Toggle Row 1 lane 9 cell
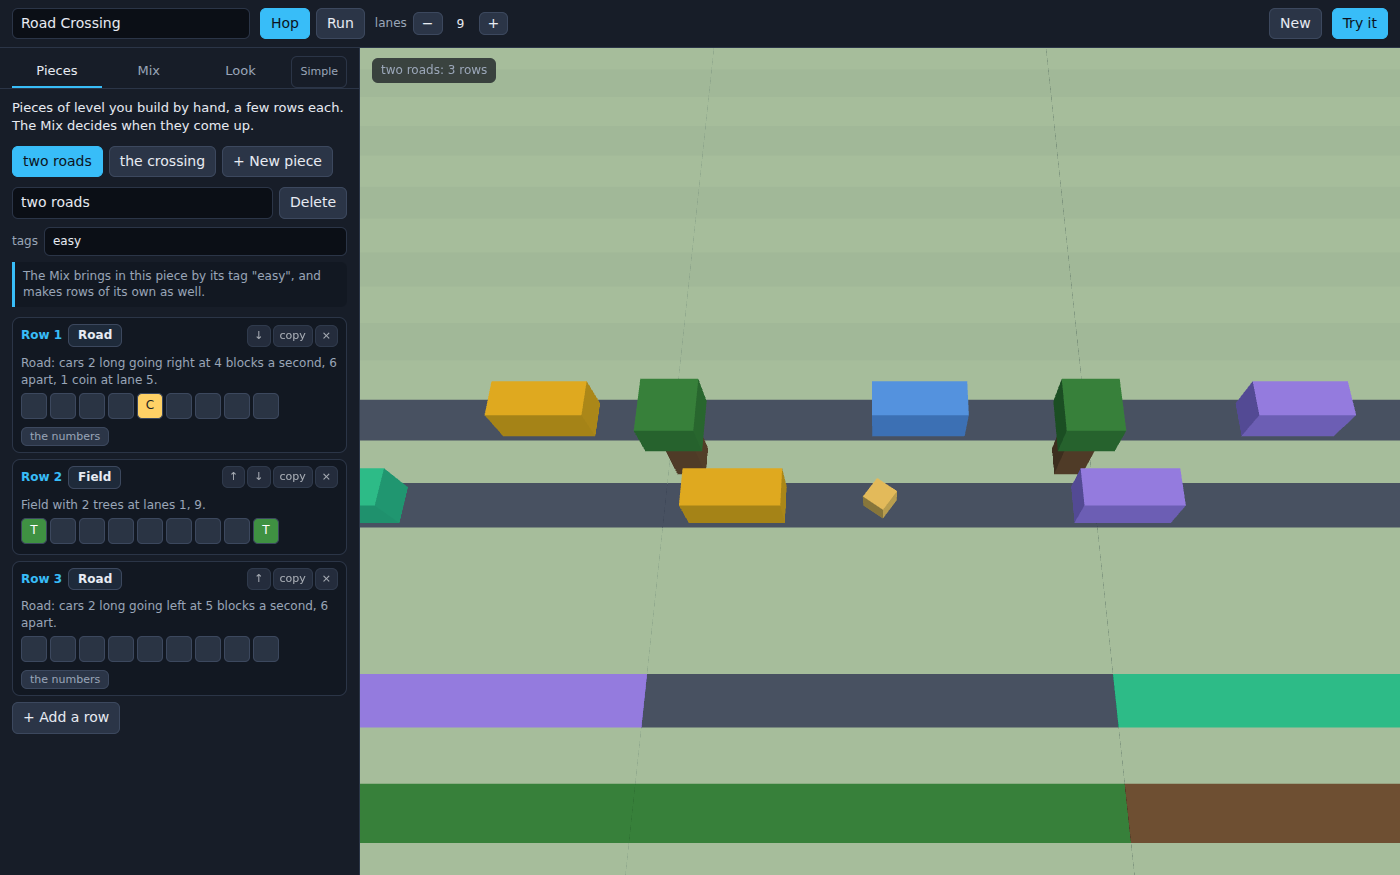This screenshot has height=875, width=1400. (266, 406)
